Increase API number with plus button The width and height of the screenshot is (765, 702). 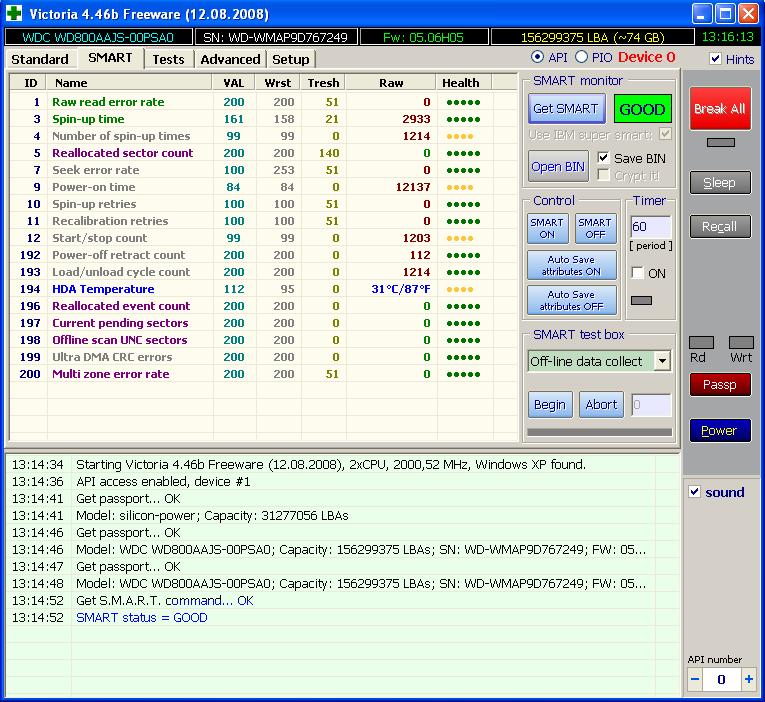(748, 679)
